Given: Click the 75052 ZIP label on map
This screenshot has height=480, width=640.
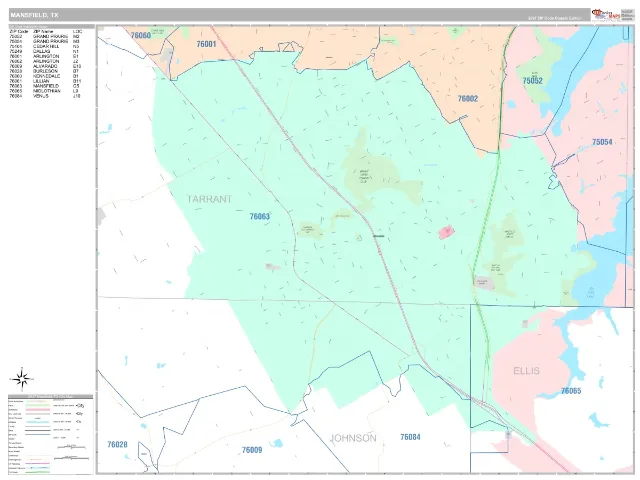Looking at the screenshot, I should coord(533,80).
